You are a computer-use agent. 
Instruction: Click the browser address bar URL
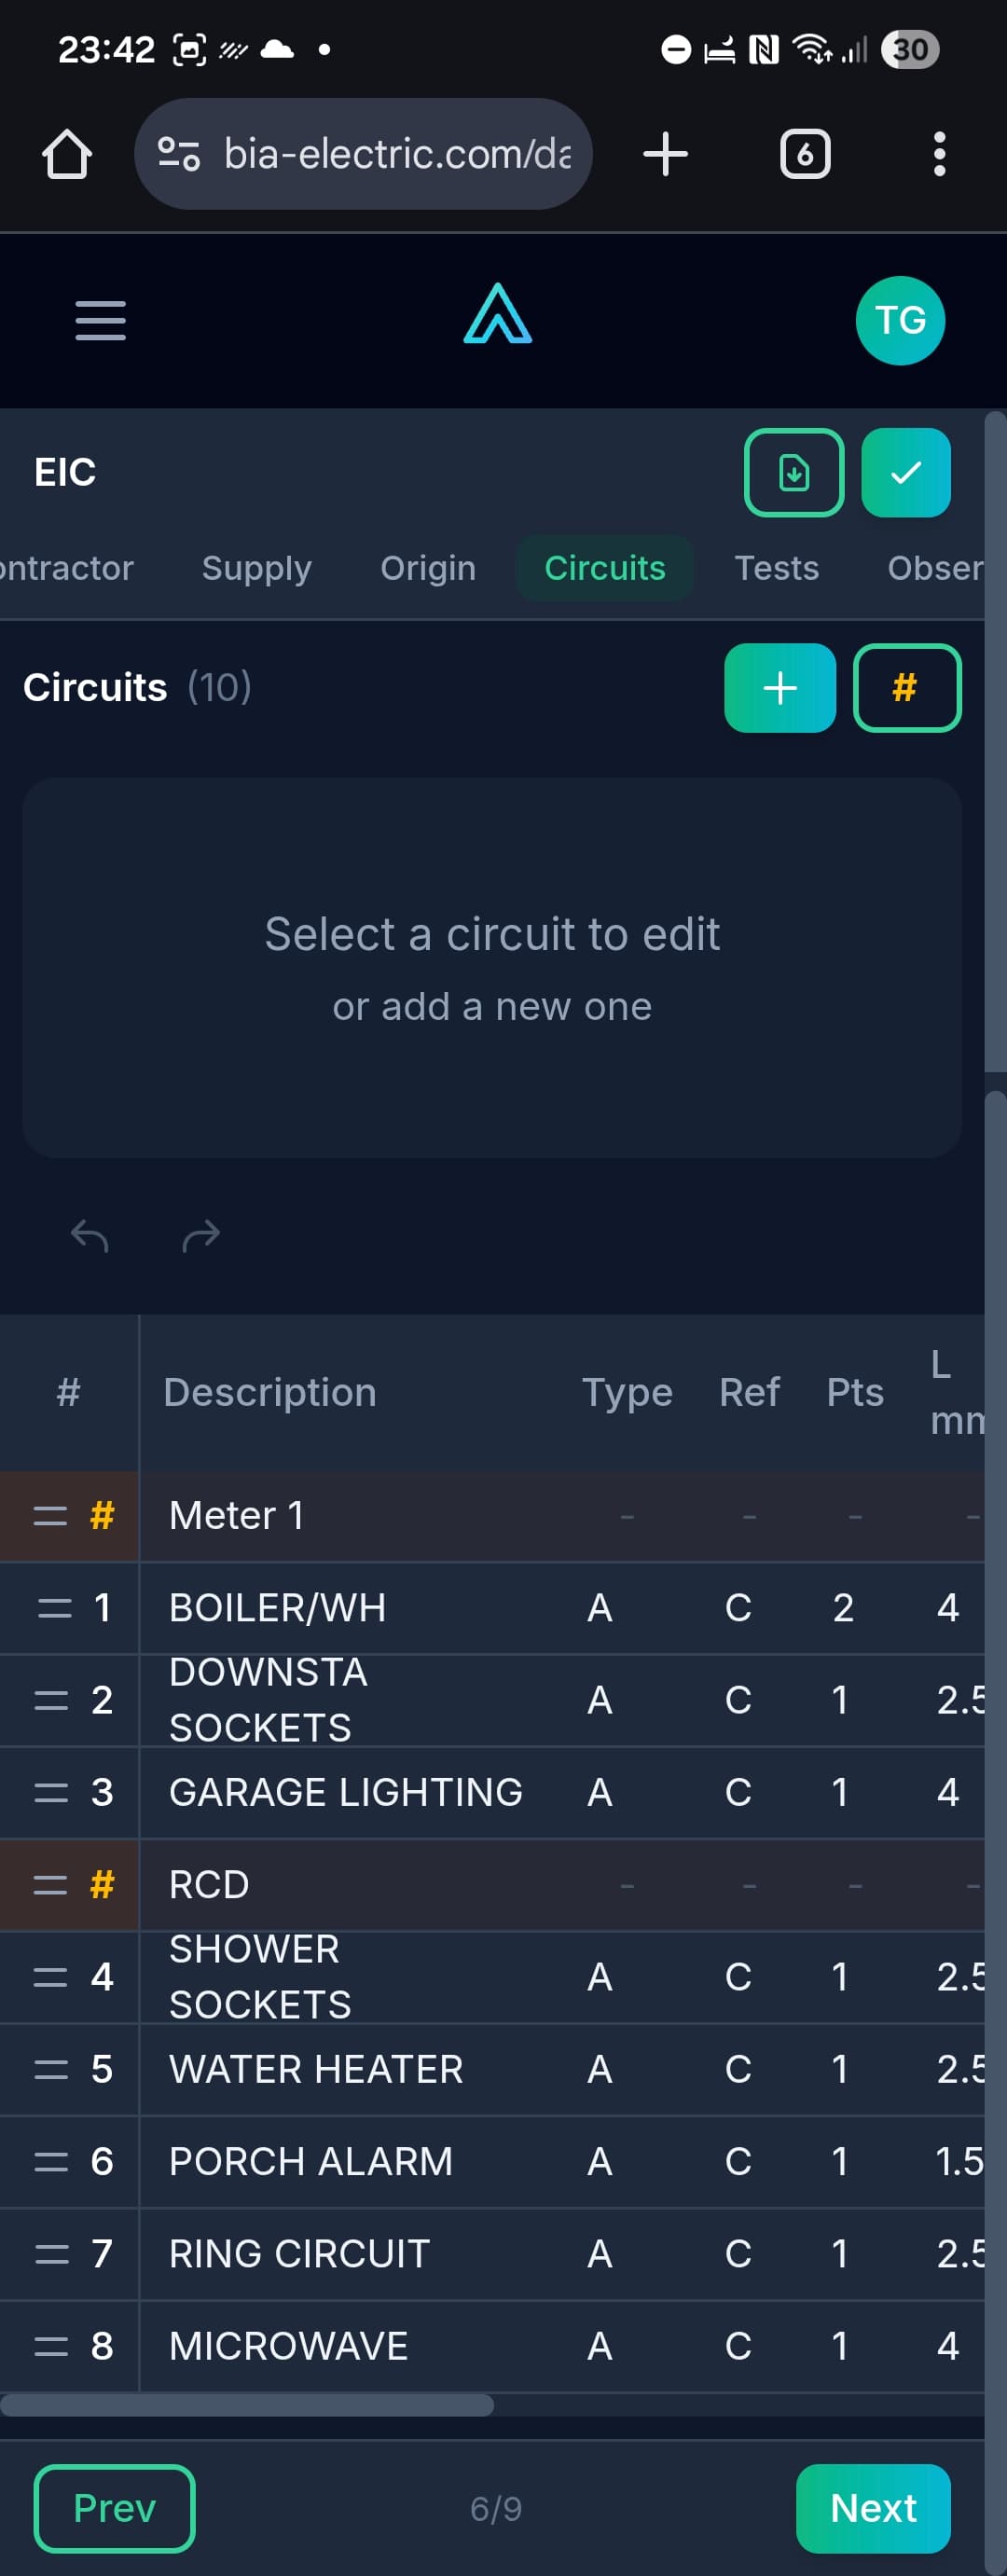[397, 155]
